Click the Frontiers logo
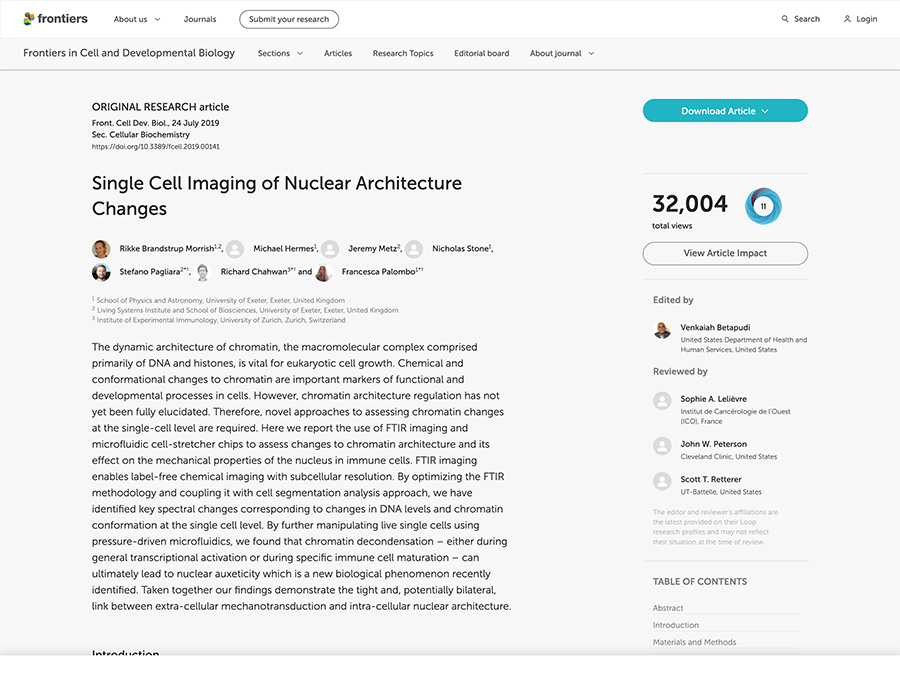 coord(55,19)
